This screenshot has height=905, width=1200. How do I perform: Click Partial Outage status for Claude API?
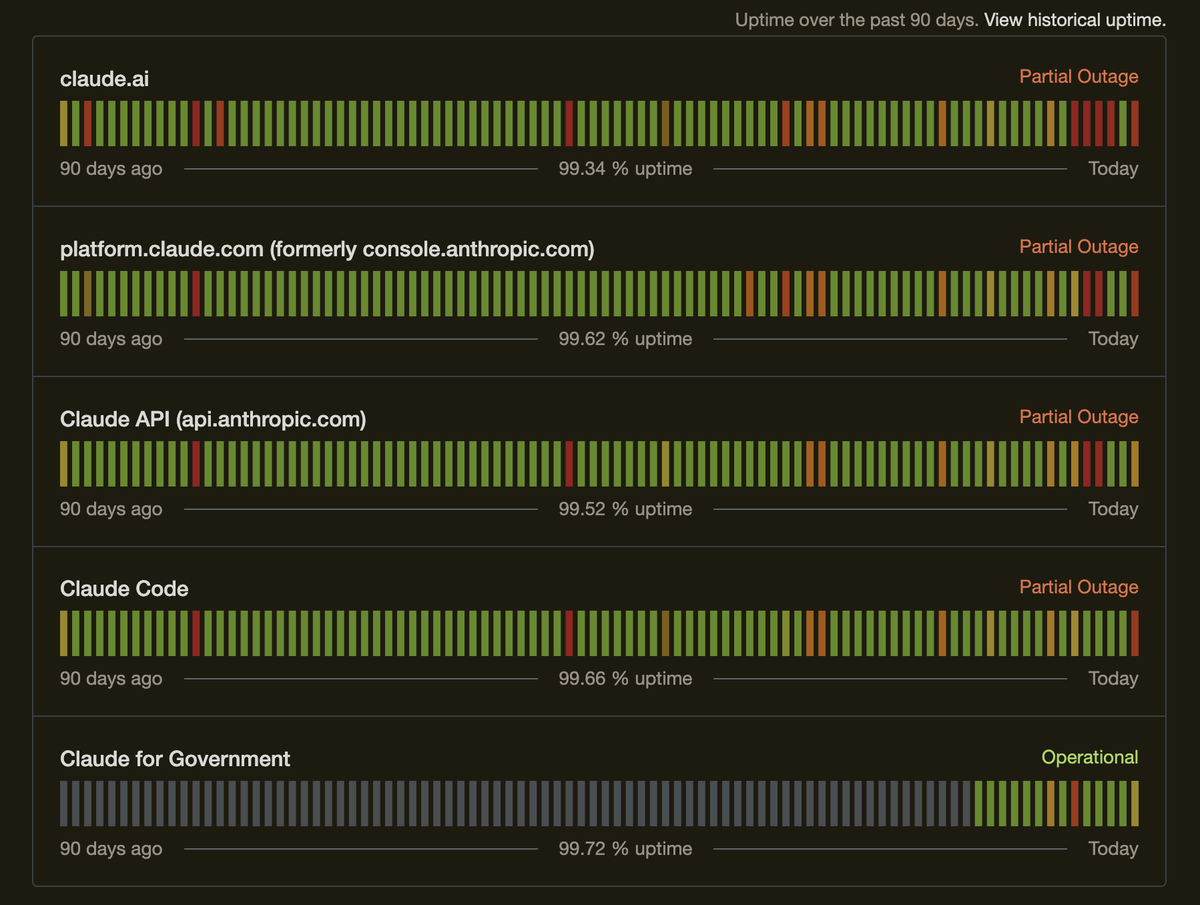[x=1079, y=417]
